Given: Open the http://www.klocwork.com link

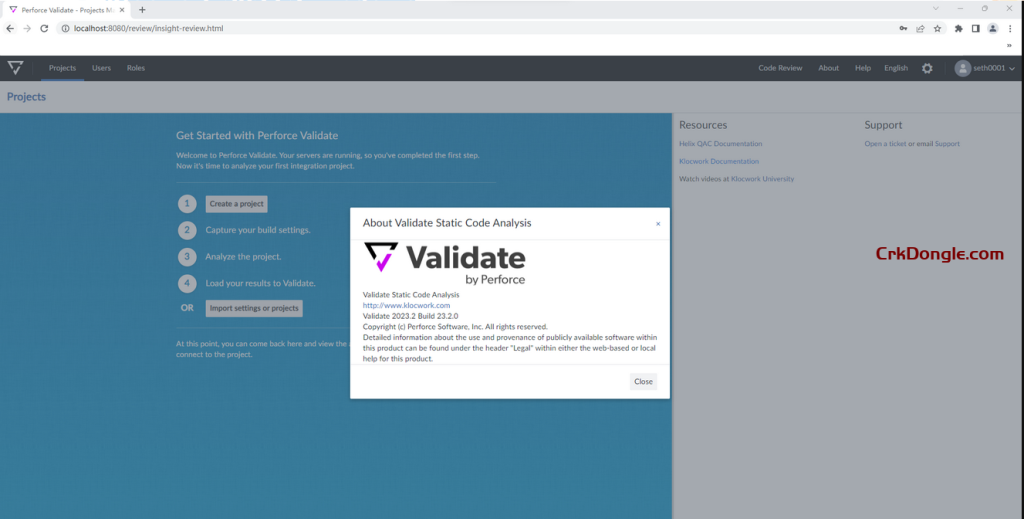Looking at the screenshot, I should tap(406, 305).
